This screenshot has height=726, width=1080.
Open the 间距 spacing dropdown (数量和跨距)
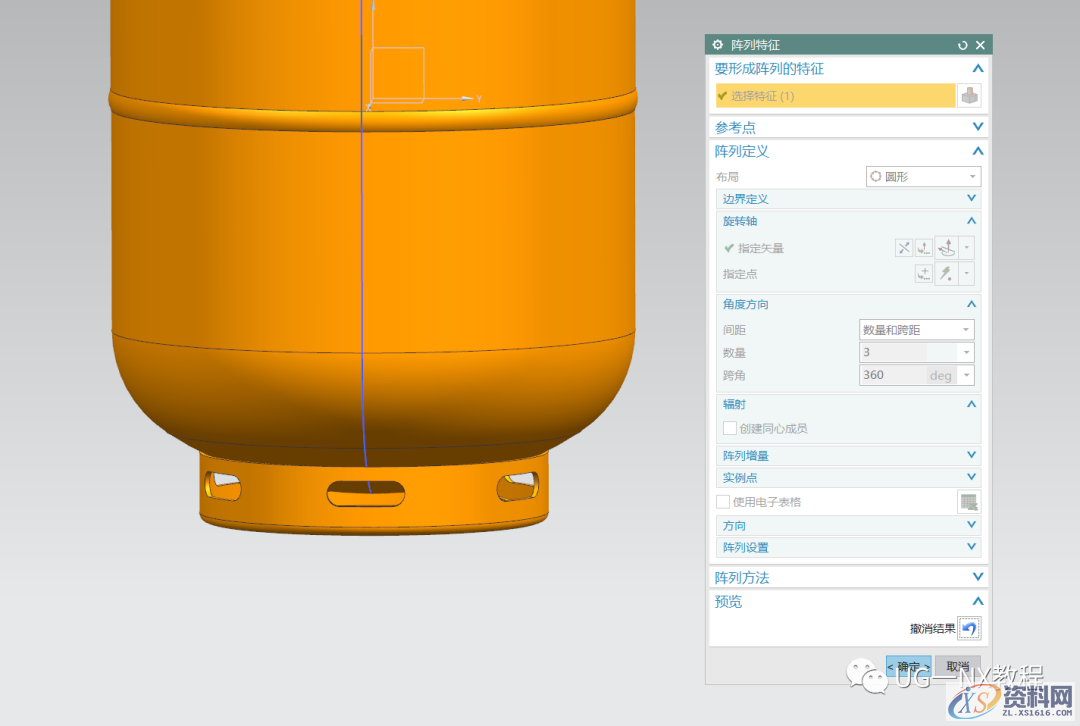coord(916,330)
